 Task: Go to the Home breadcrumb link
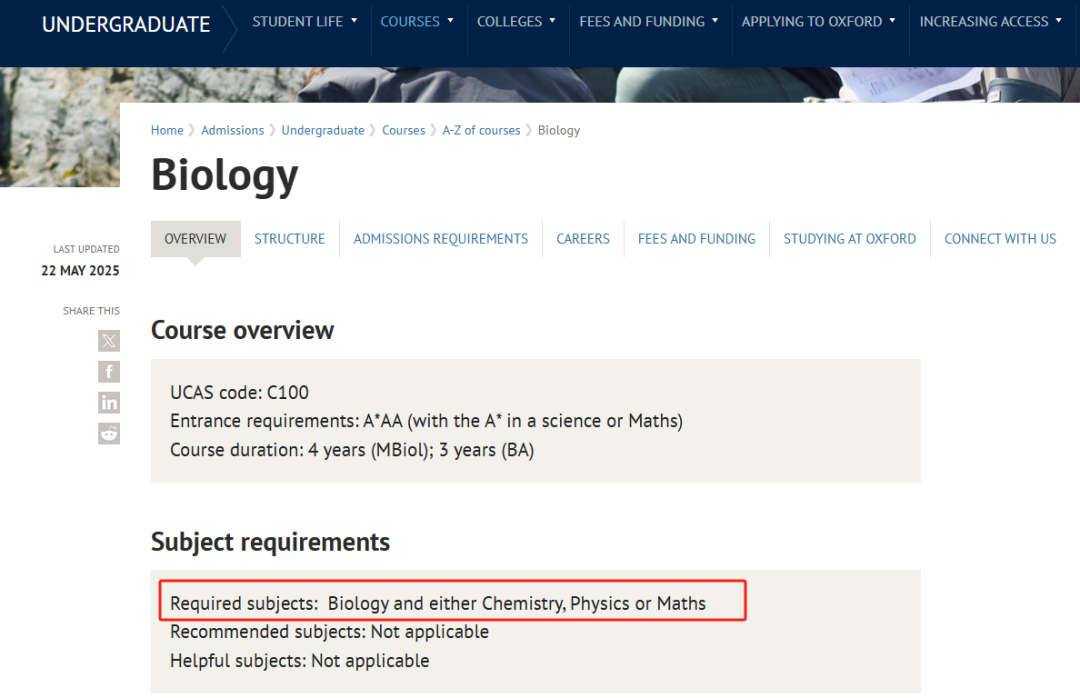pos(167,130)
